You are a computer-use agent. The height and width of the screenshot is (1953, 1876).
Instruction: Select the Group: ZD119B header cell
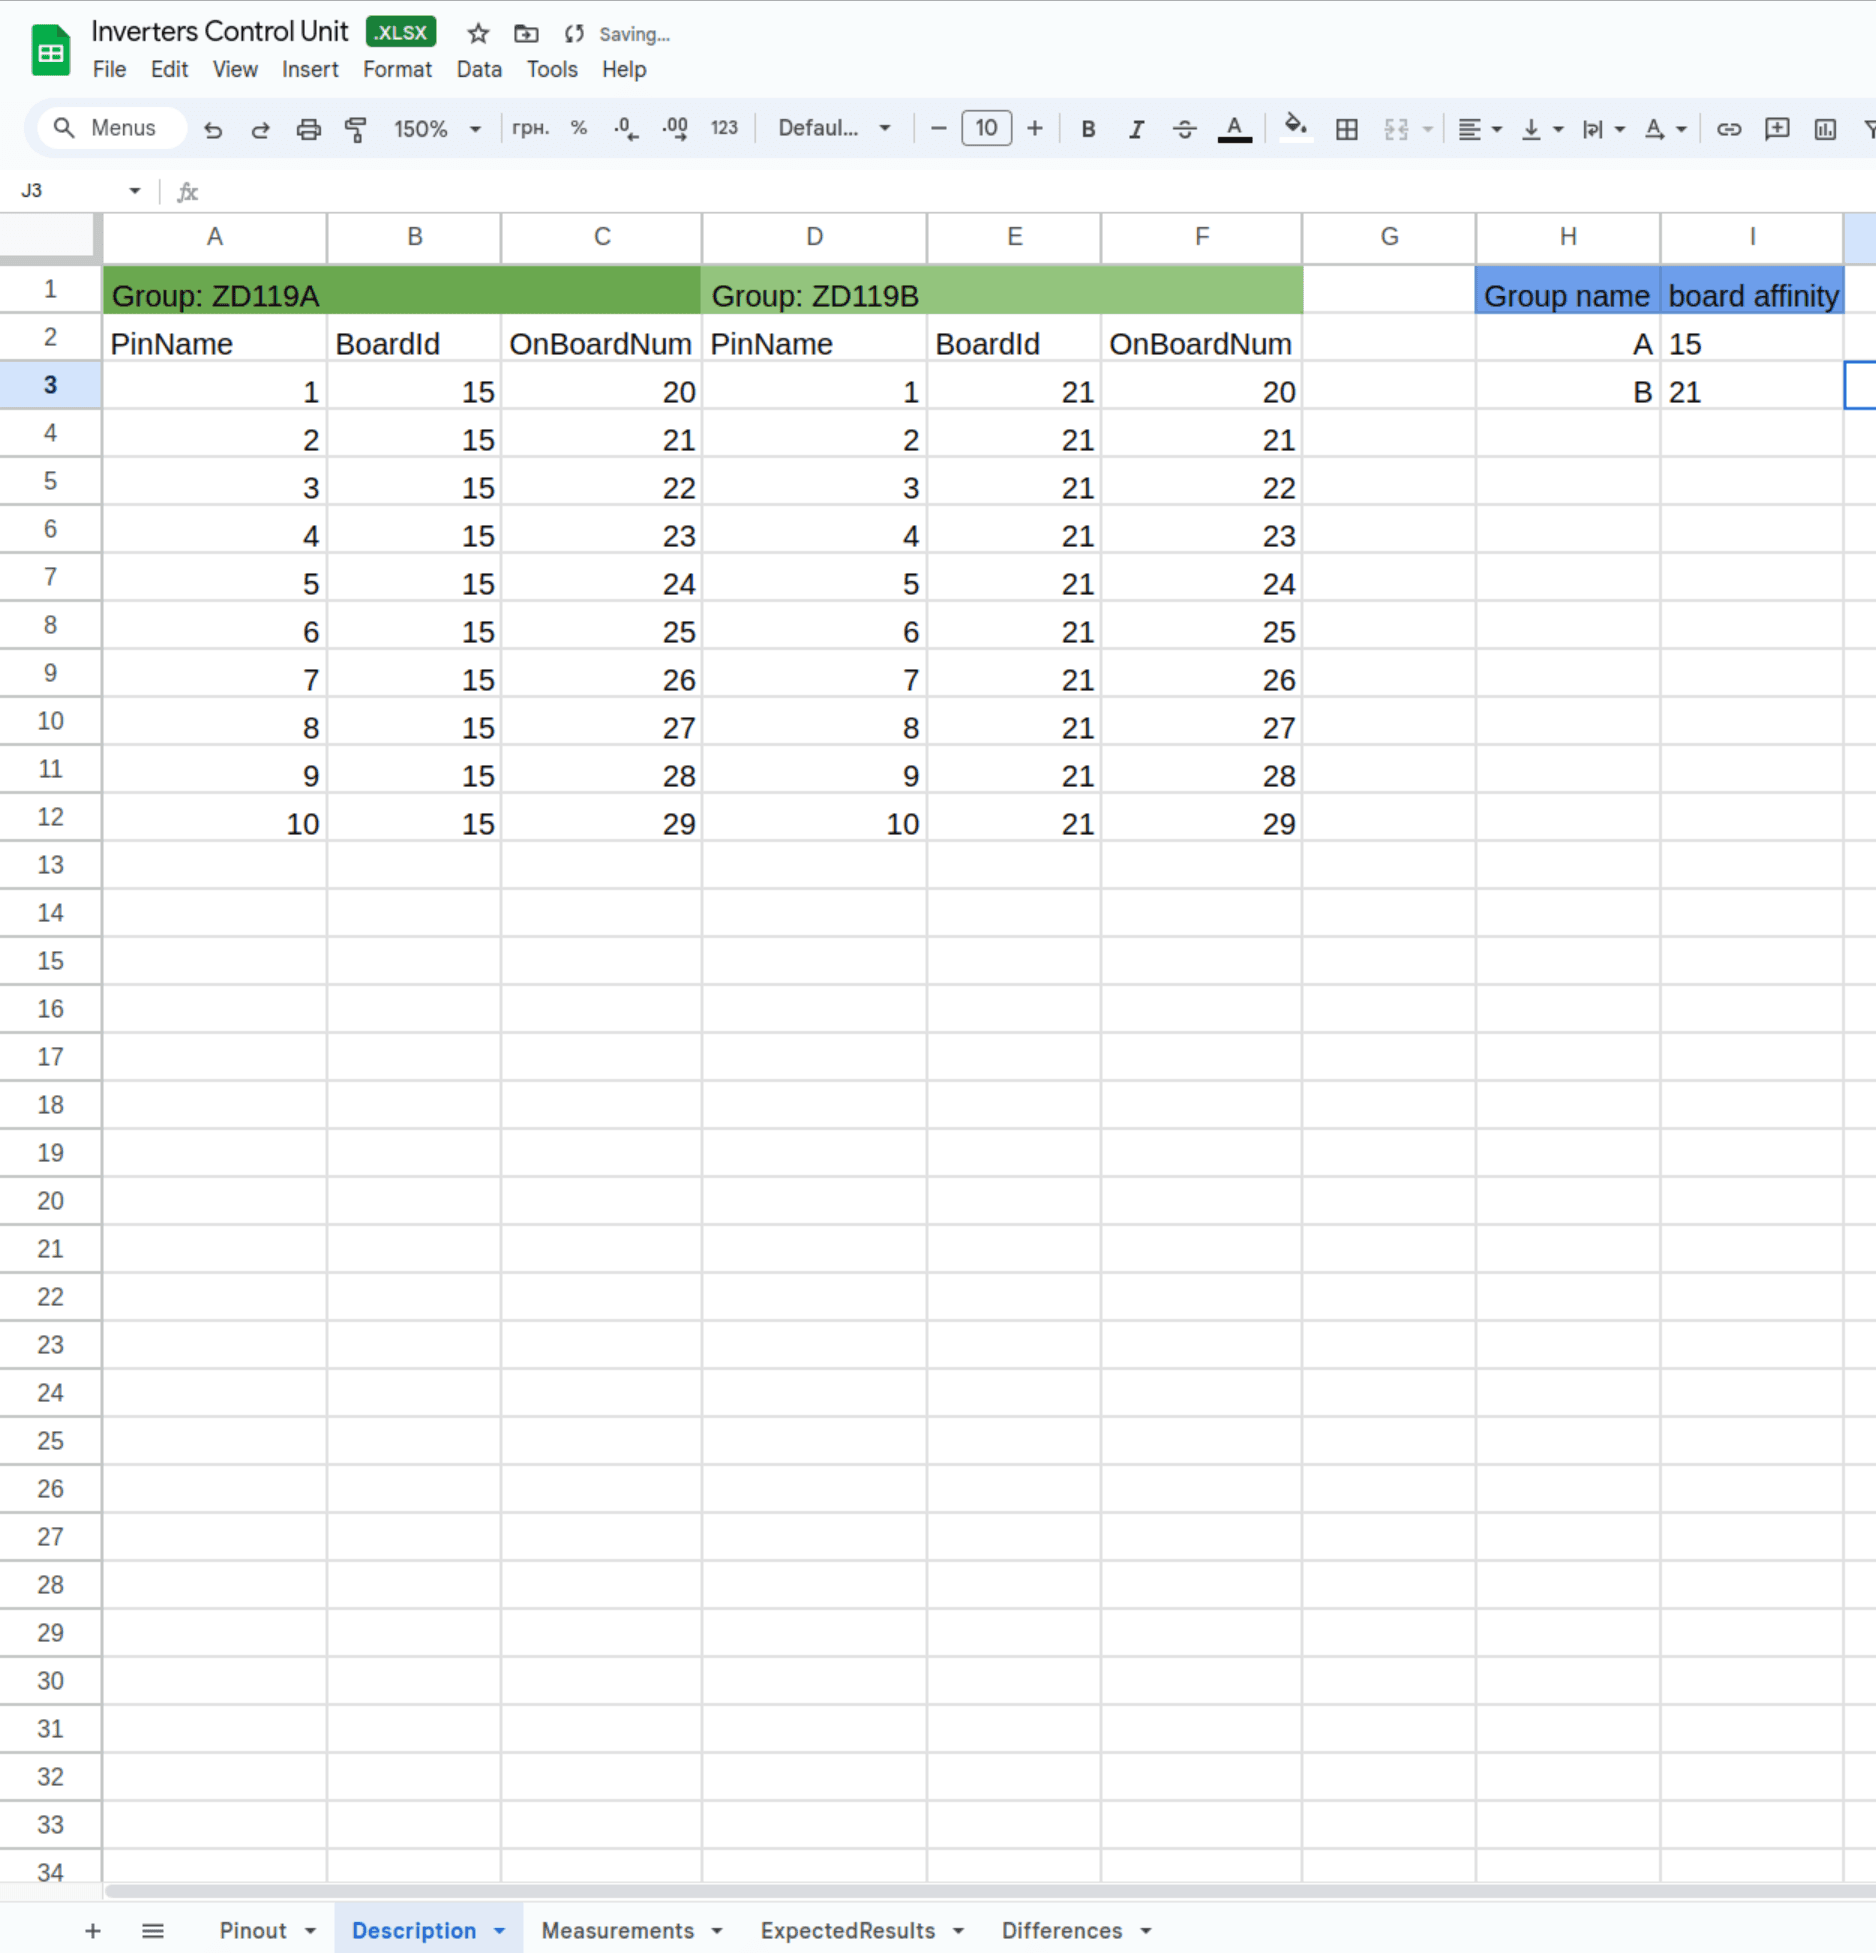(x=1002, y=290)
